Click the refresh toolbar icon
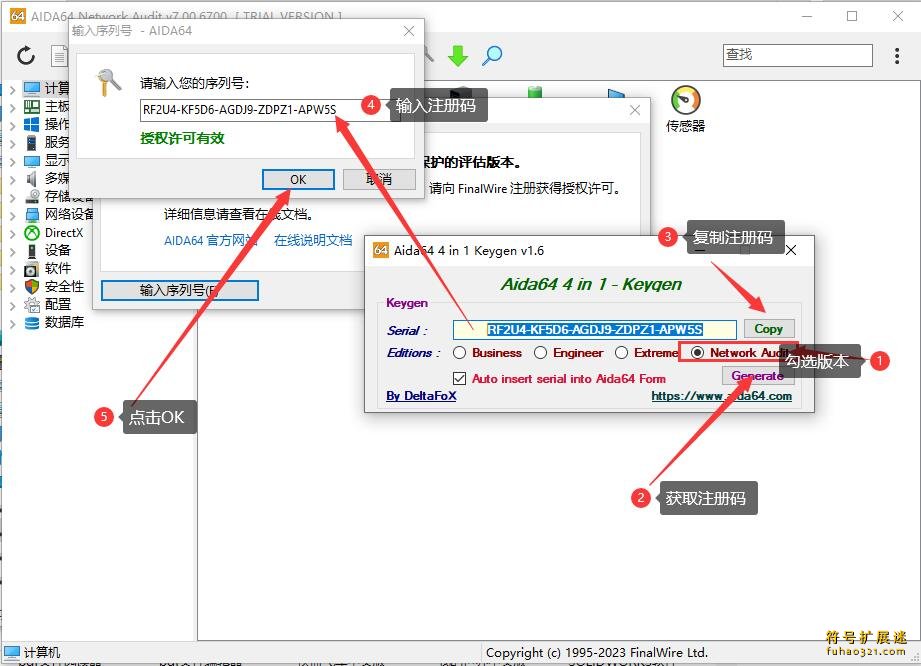Image resolution: width=921 pixels, height=666 pixels. point(25,56)
